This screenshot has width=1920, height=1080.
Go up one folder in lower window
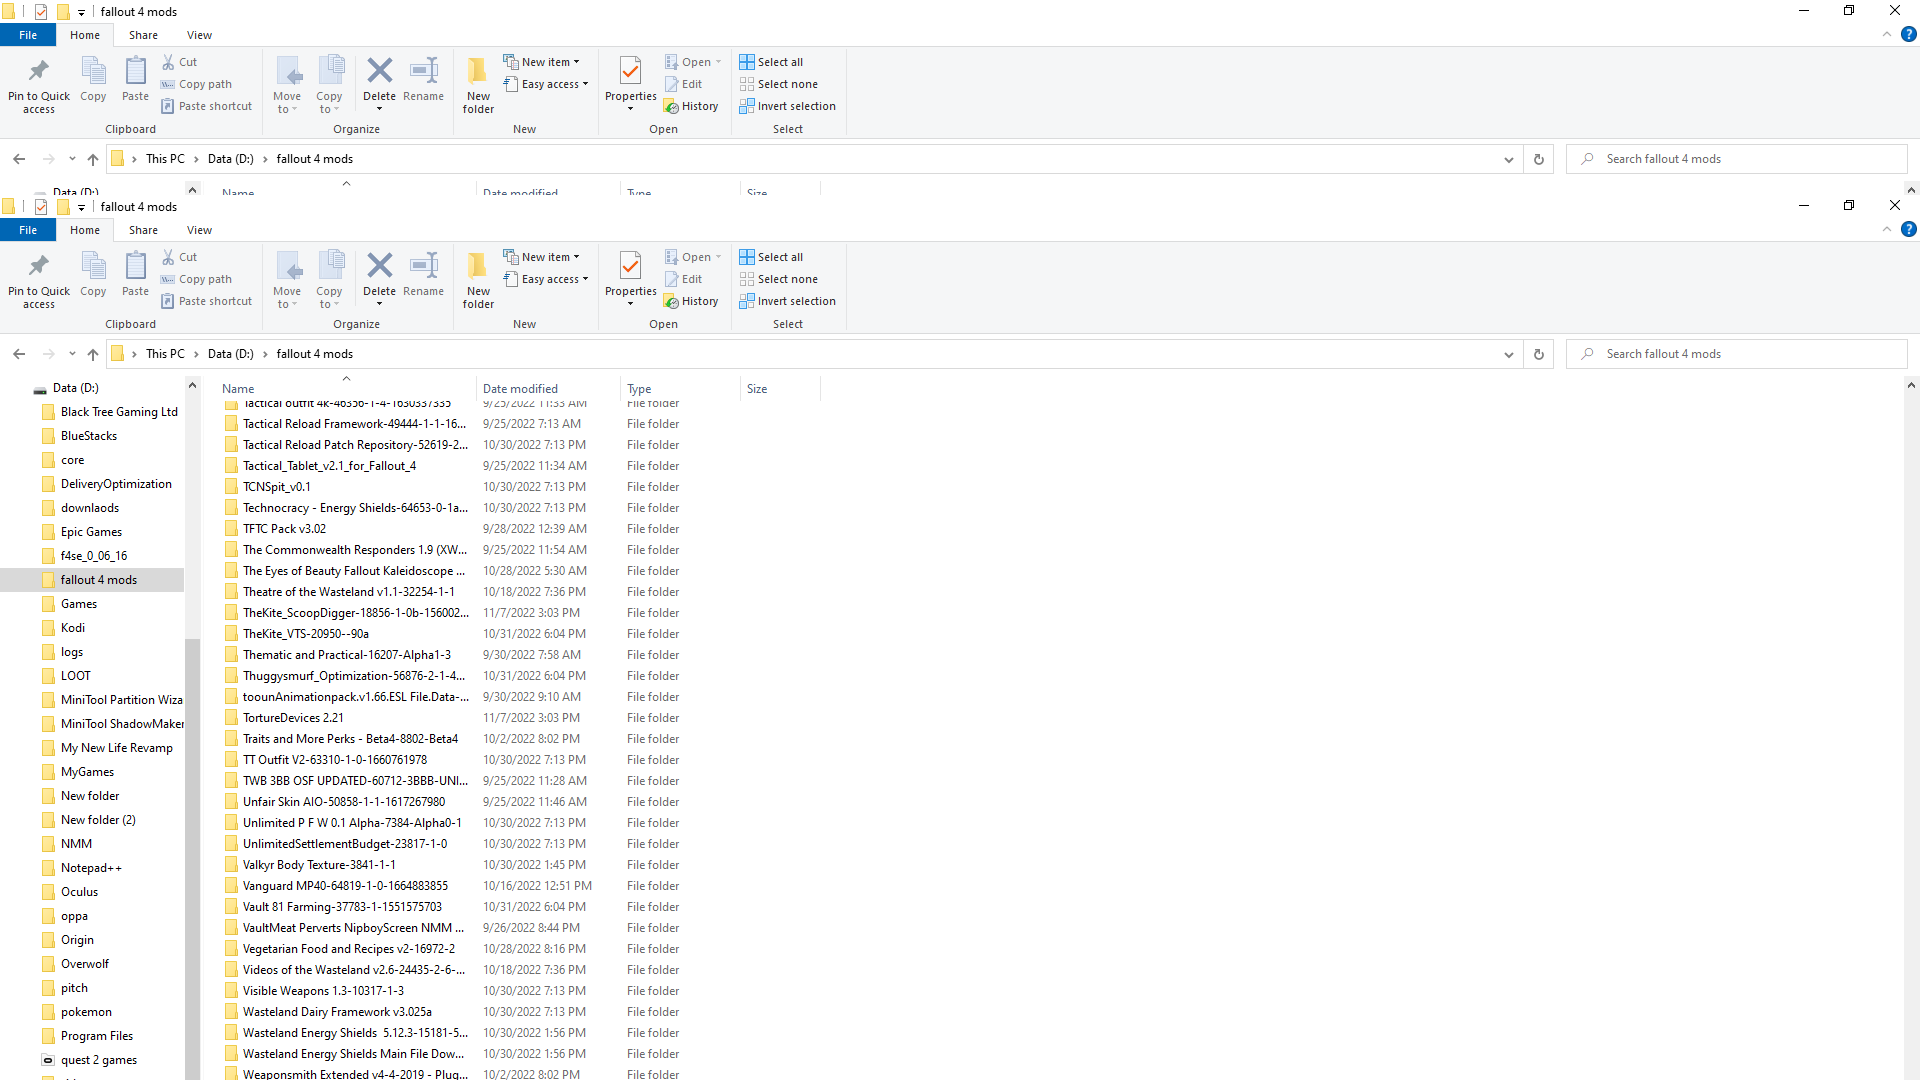coord(93,354)
